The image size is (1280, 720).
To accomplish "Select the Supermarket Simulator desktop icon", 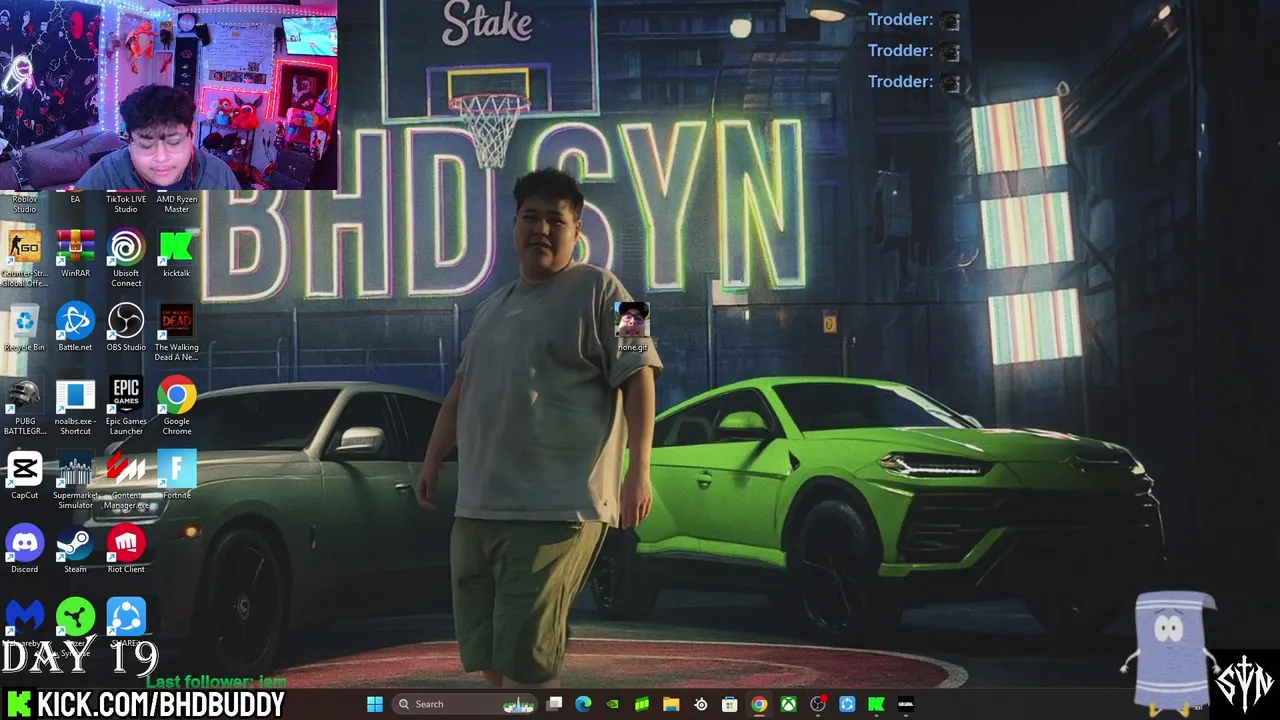I will click(75, 480).
